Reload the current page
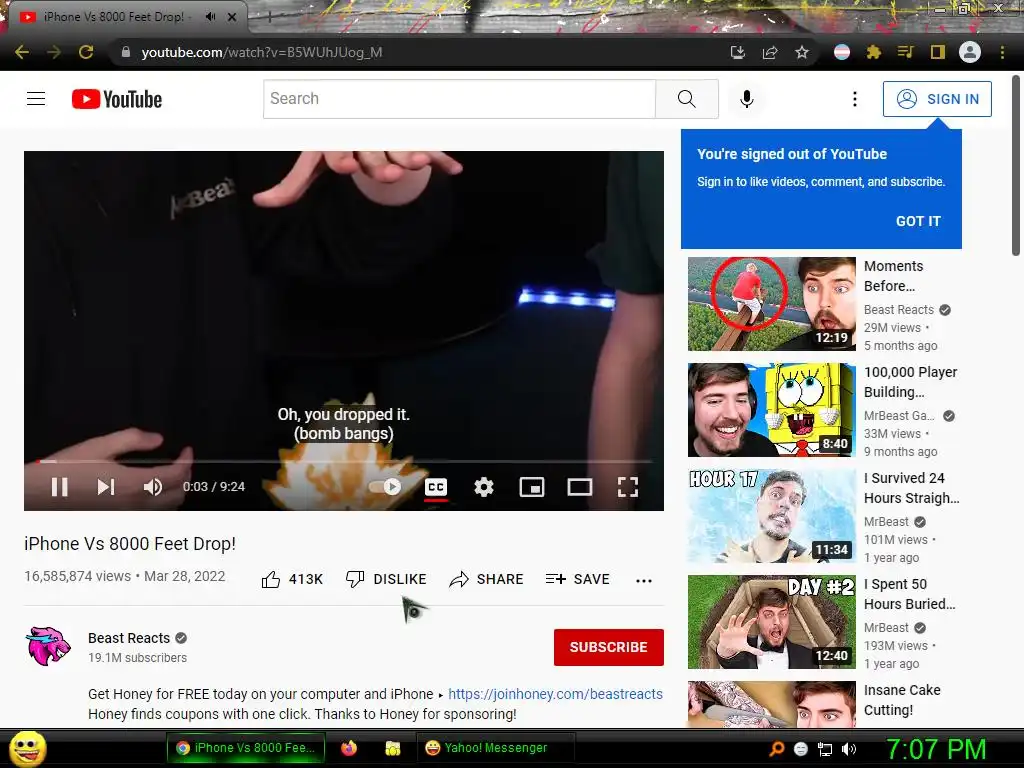 [x=86, y=52]
